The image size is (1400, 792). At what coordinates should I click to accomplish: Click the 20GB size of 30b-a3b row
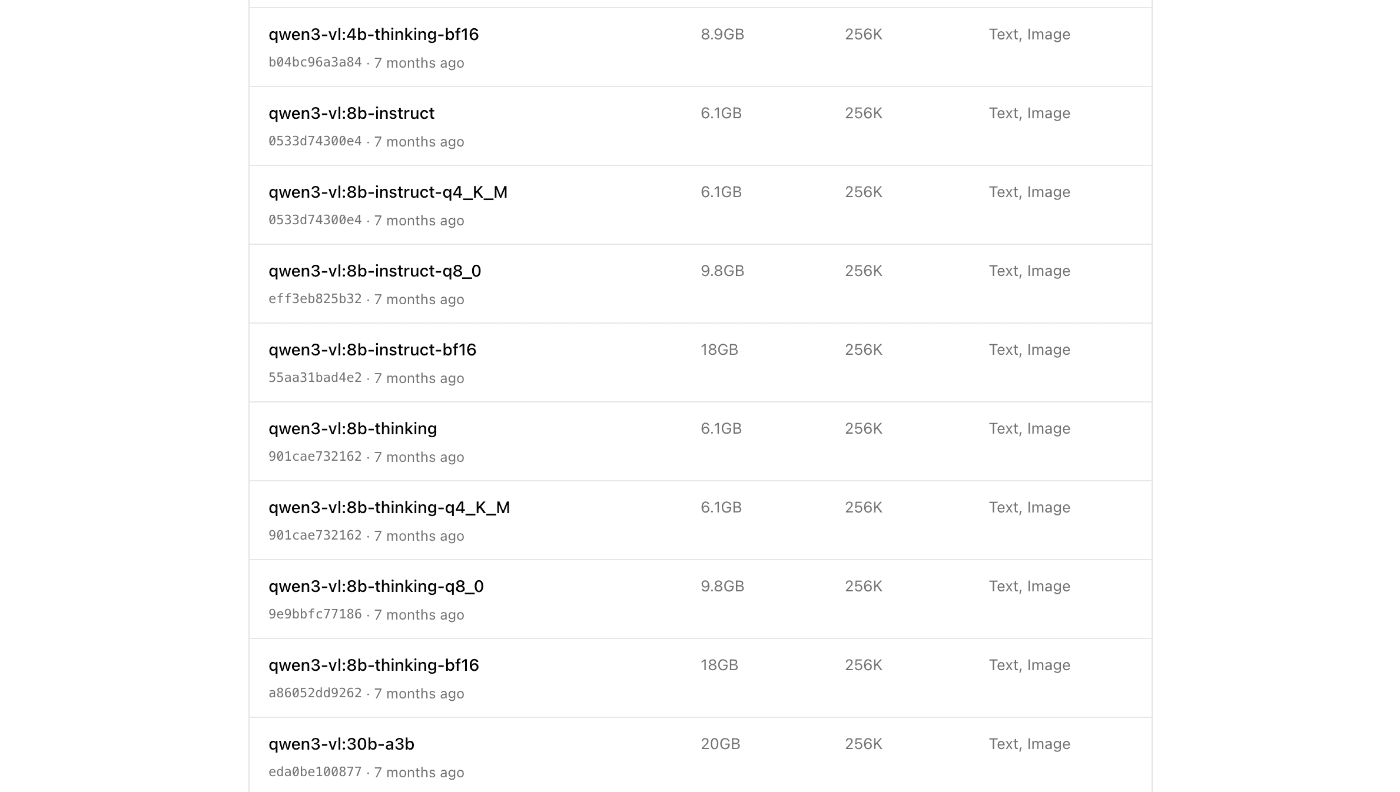(x=720, y=744)
